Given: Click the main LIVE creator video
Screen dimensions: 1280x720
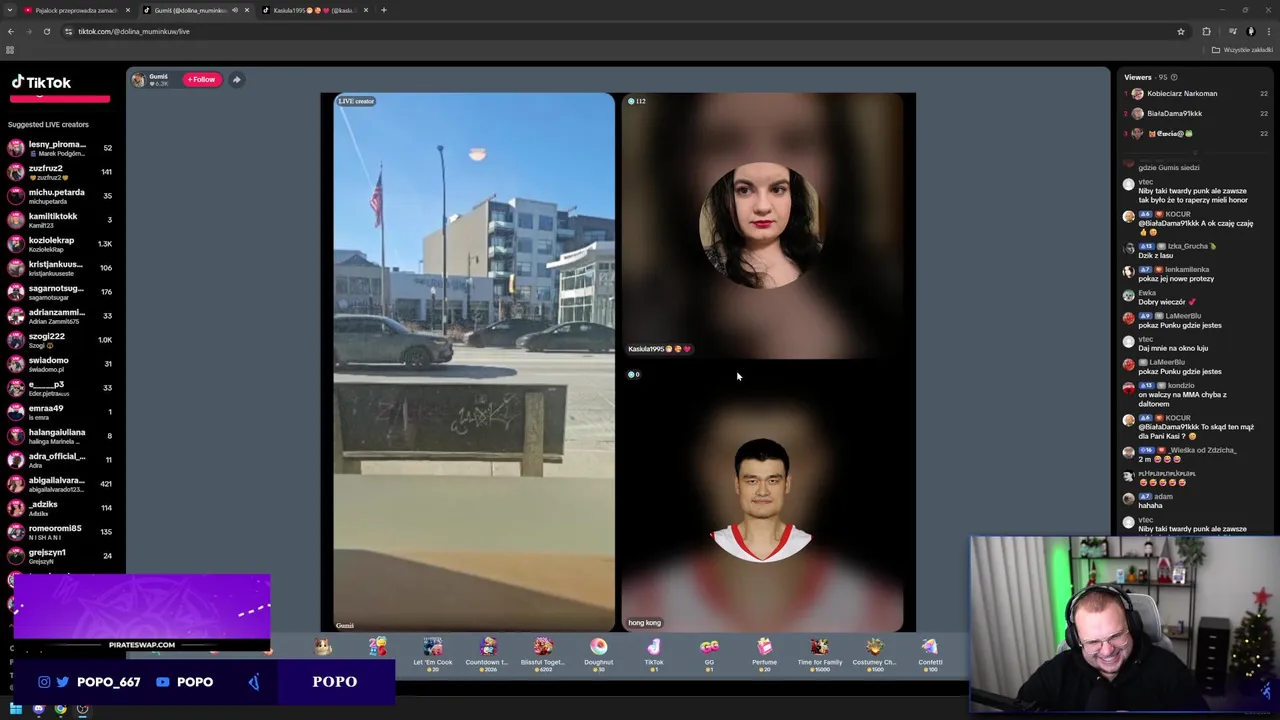Looking at the screenshot, I should (x=474, y=362).
